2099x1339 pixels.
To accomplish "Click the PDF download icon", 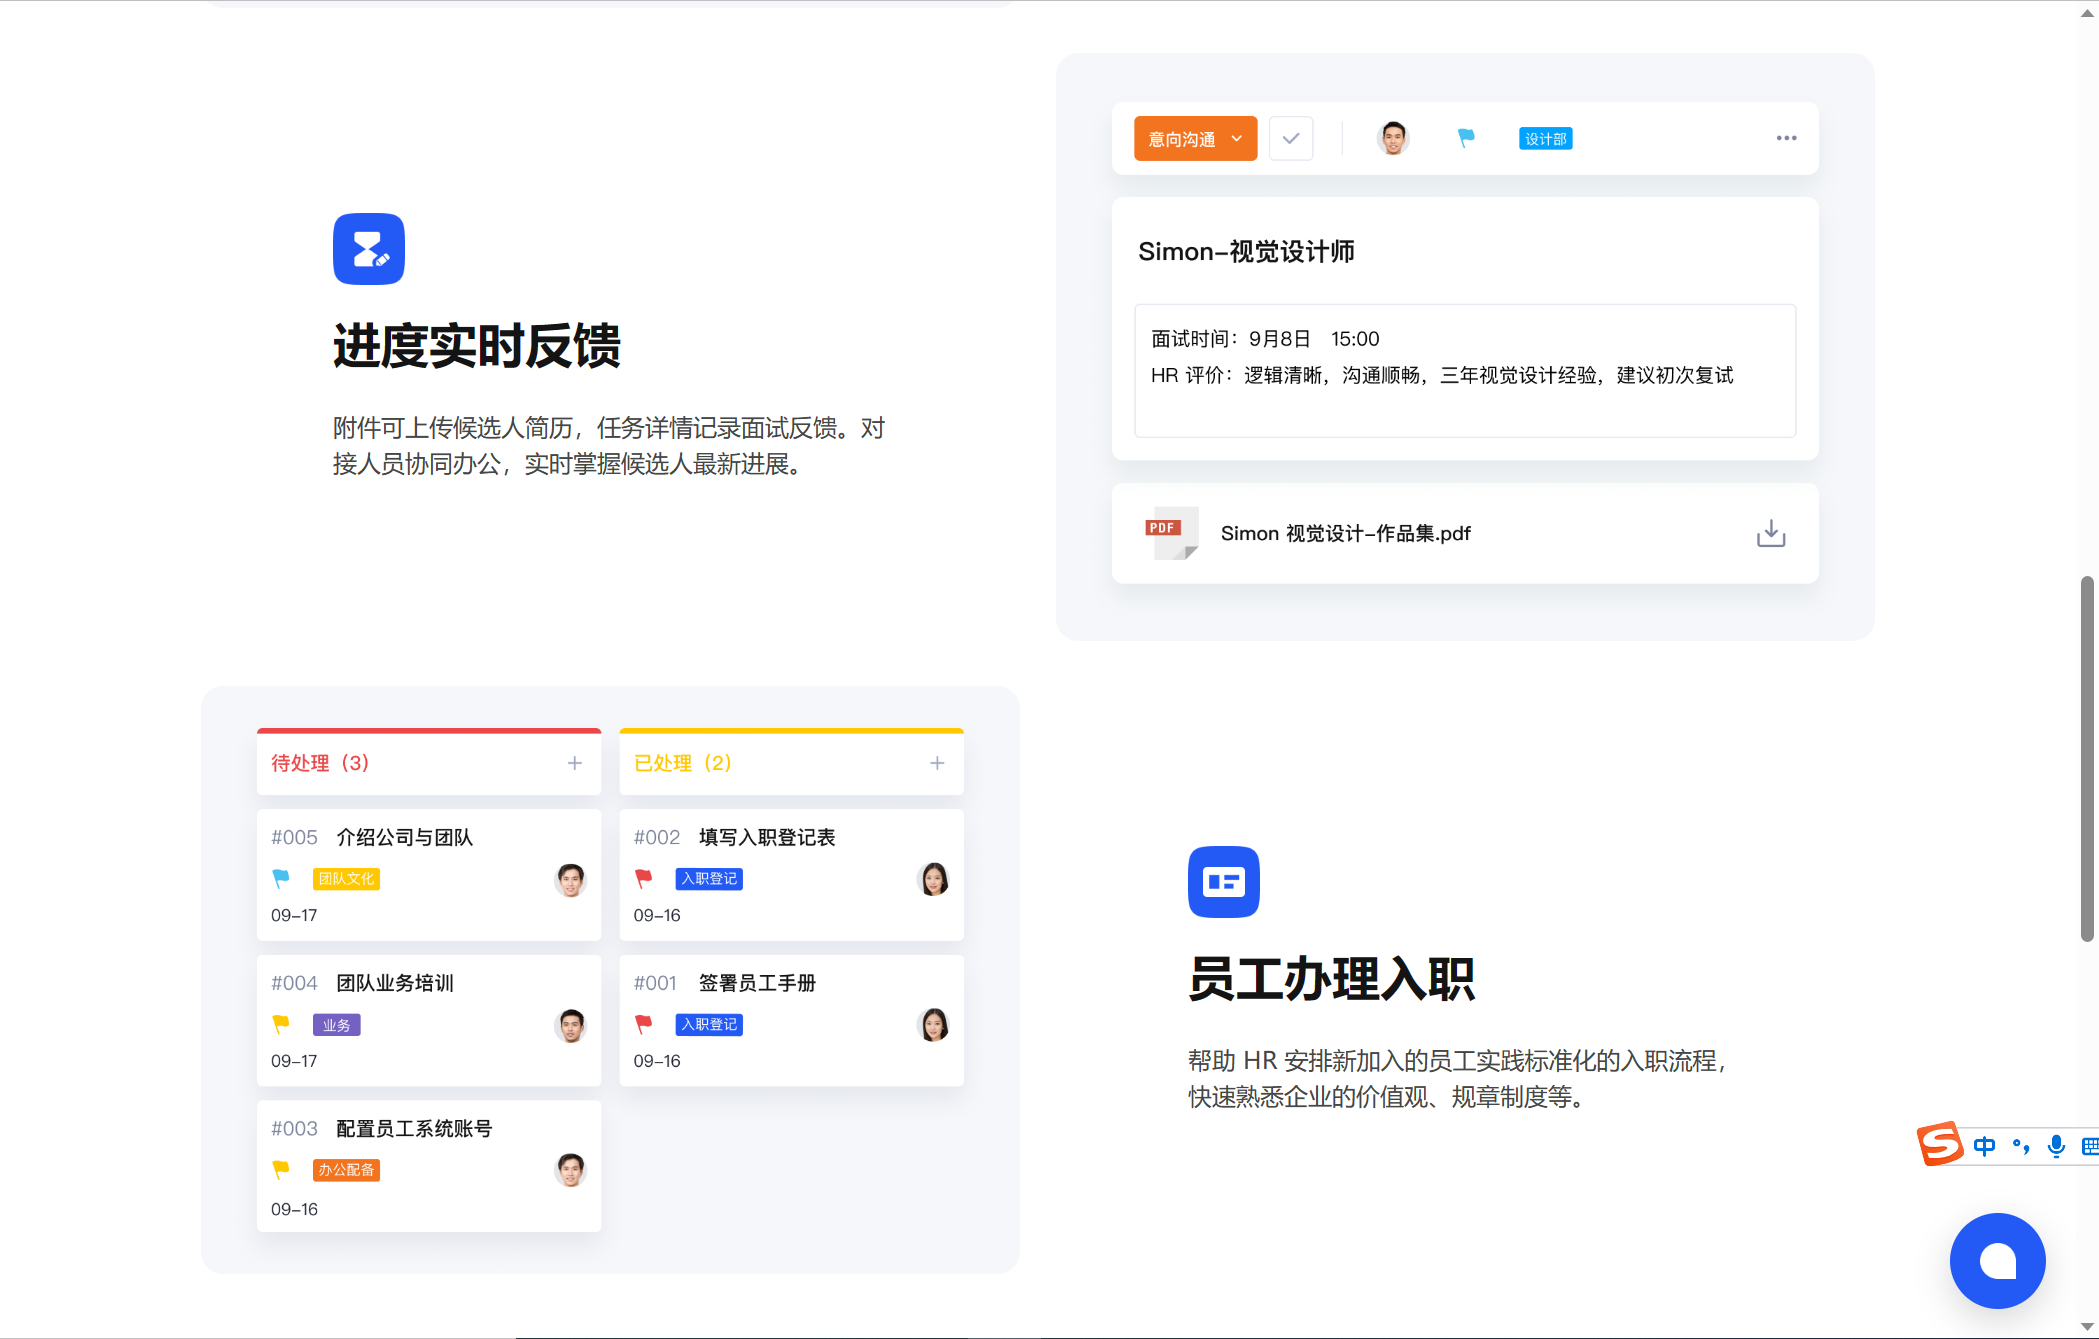I will 1770,533.
